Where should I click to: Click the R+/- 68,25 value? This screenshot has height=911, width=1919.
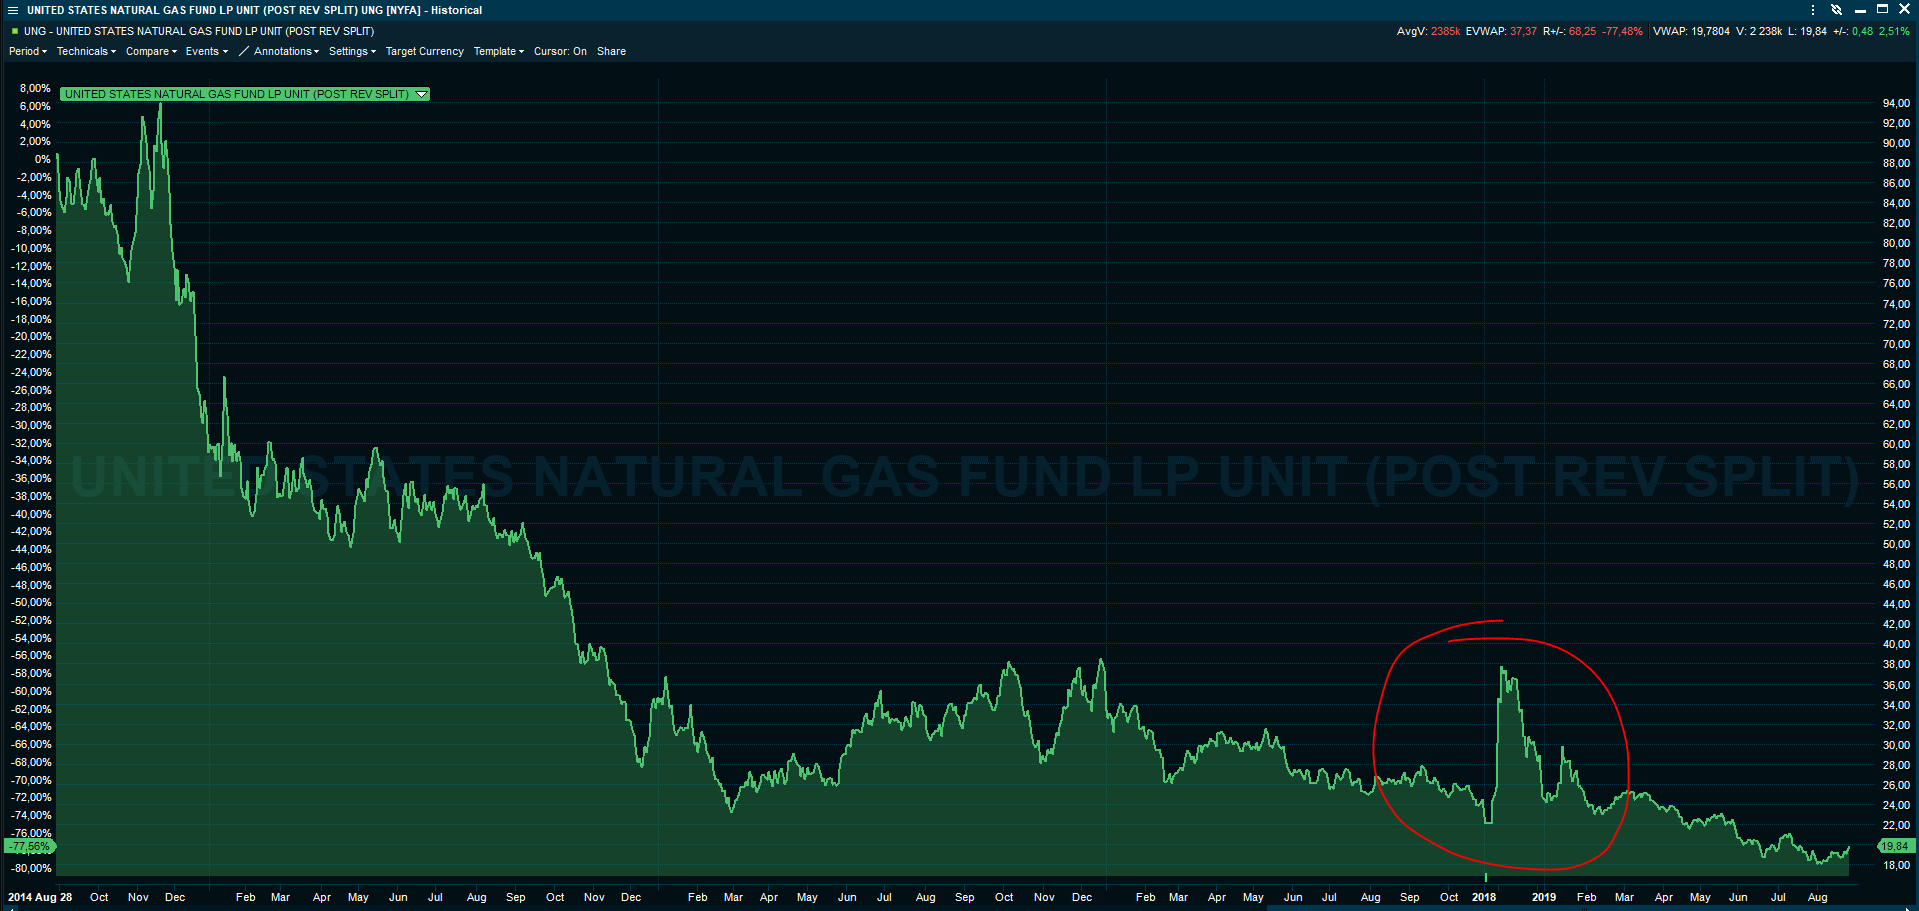(1569, 31)
